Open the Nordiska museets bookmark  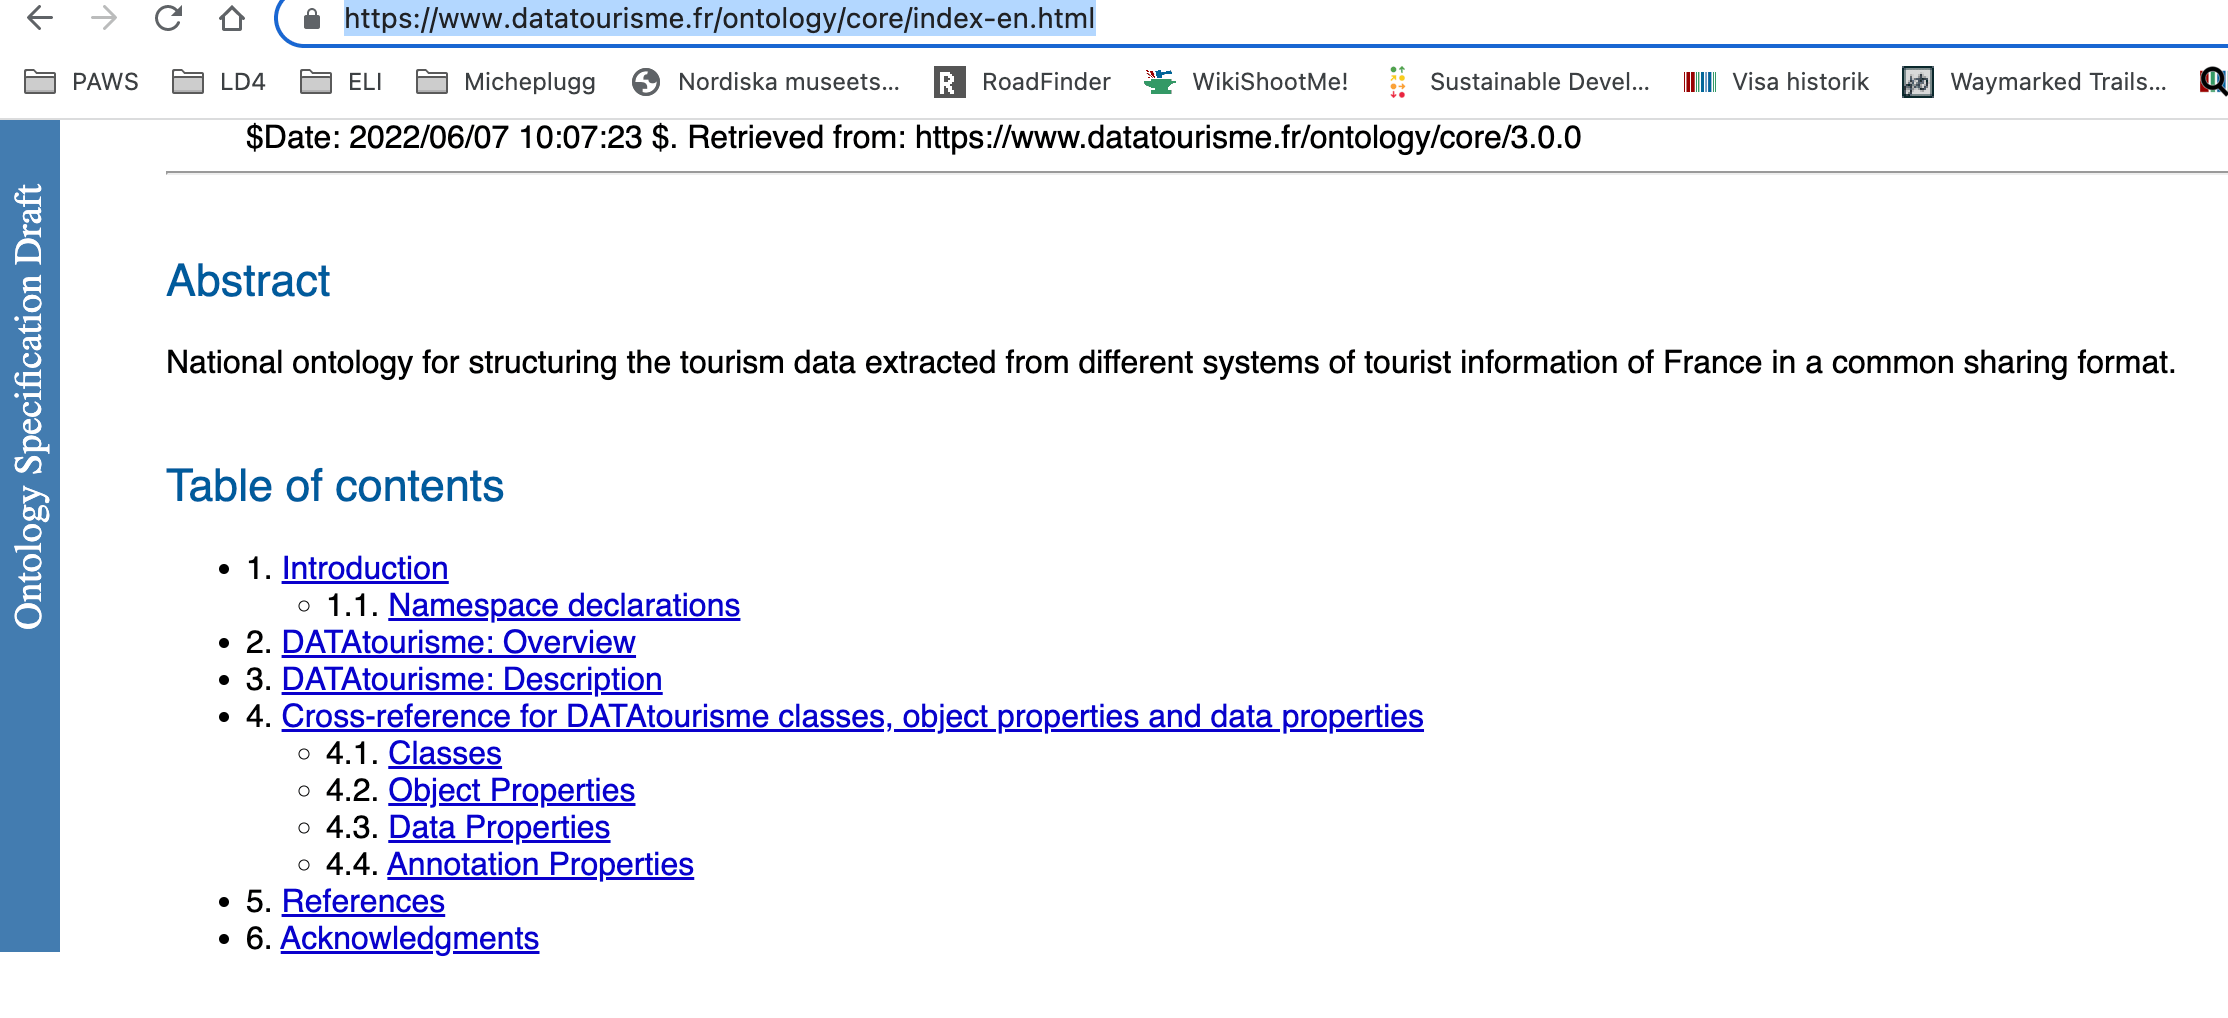(766, 82)
